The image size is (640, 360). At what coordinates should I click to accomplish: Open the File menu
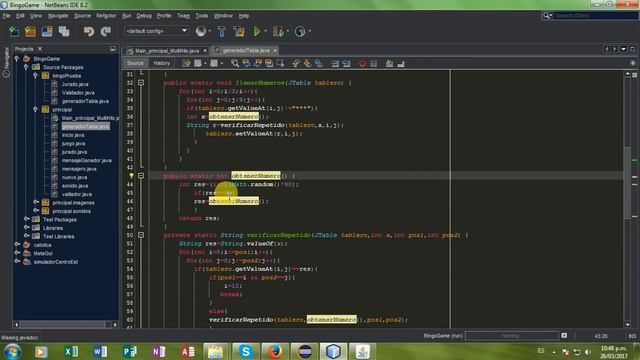pyautogui.click(x=7, y=16)
